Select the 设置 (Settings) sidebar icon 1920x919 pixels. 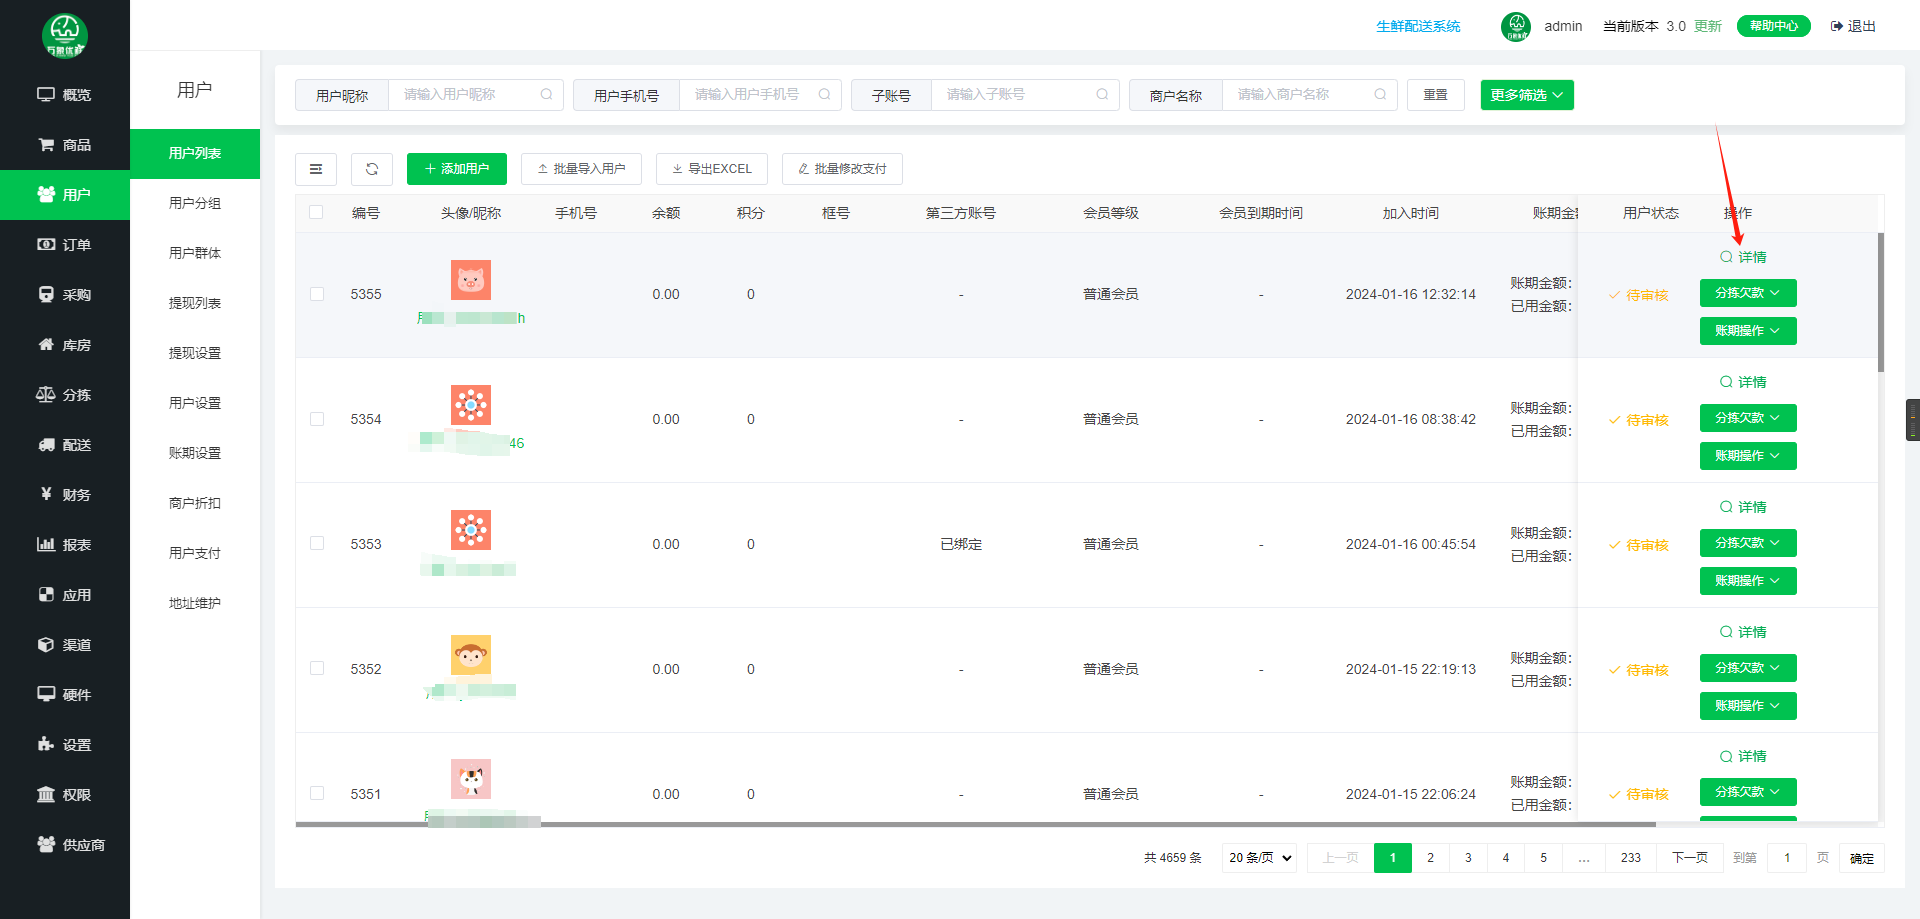coord(65,744)
